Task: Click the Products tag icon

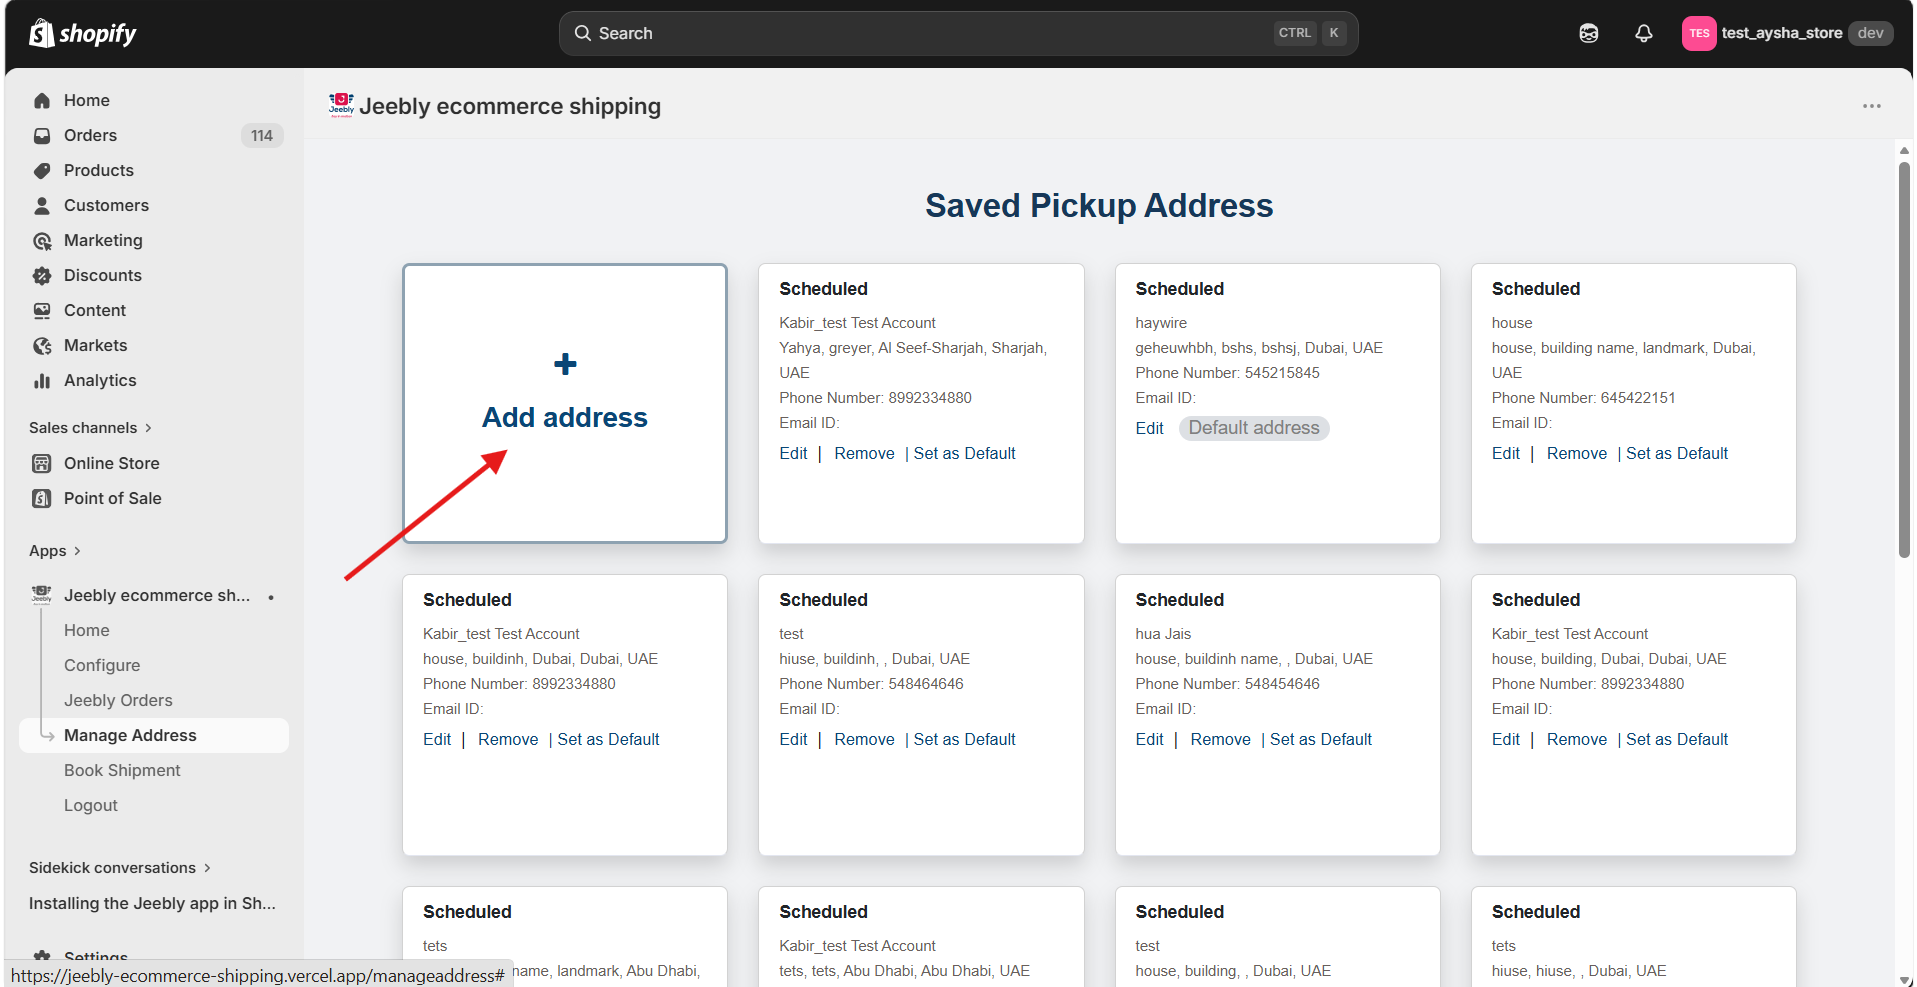Action: click(x=42, y=170)
